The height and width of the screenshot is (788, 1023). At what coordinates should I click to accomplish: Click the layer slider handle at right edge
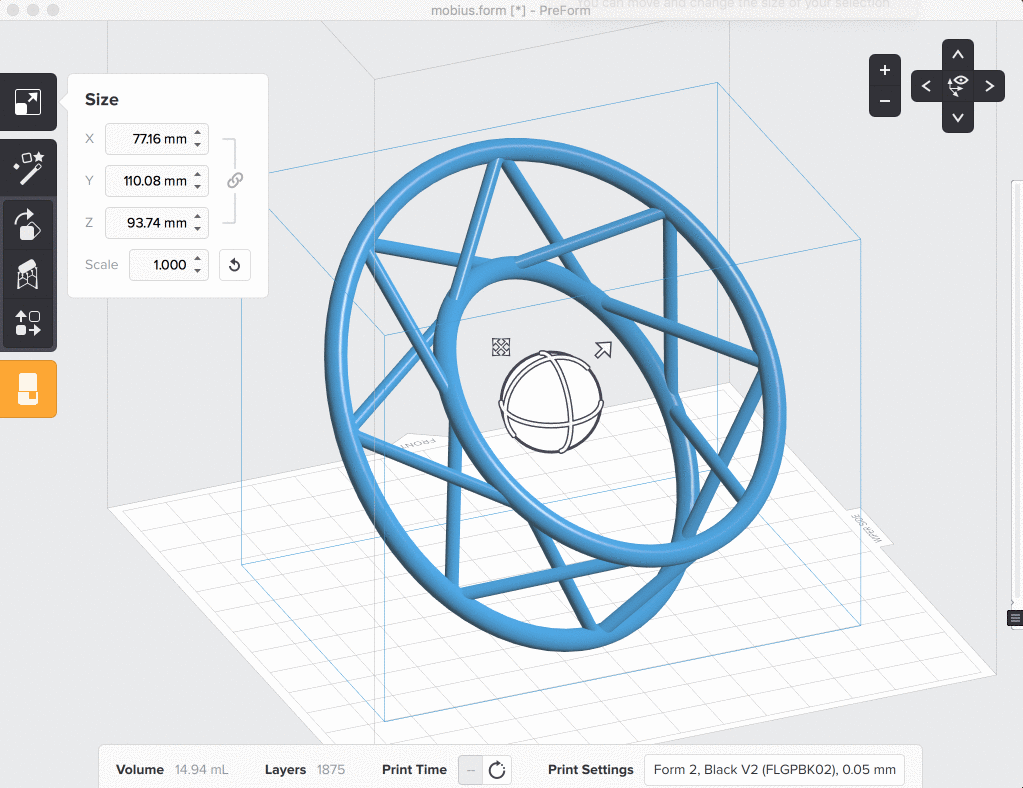click(1015, 618)
